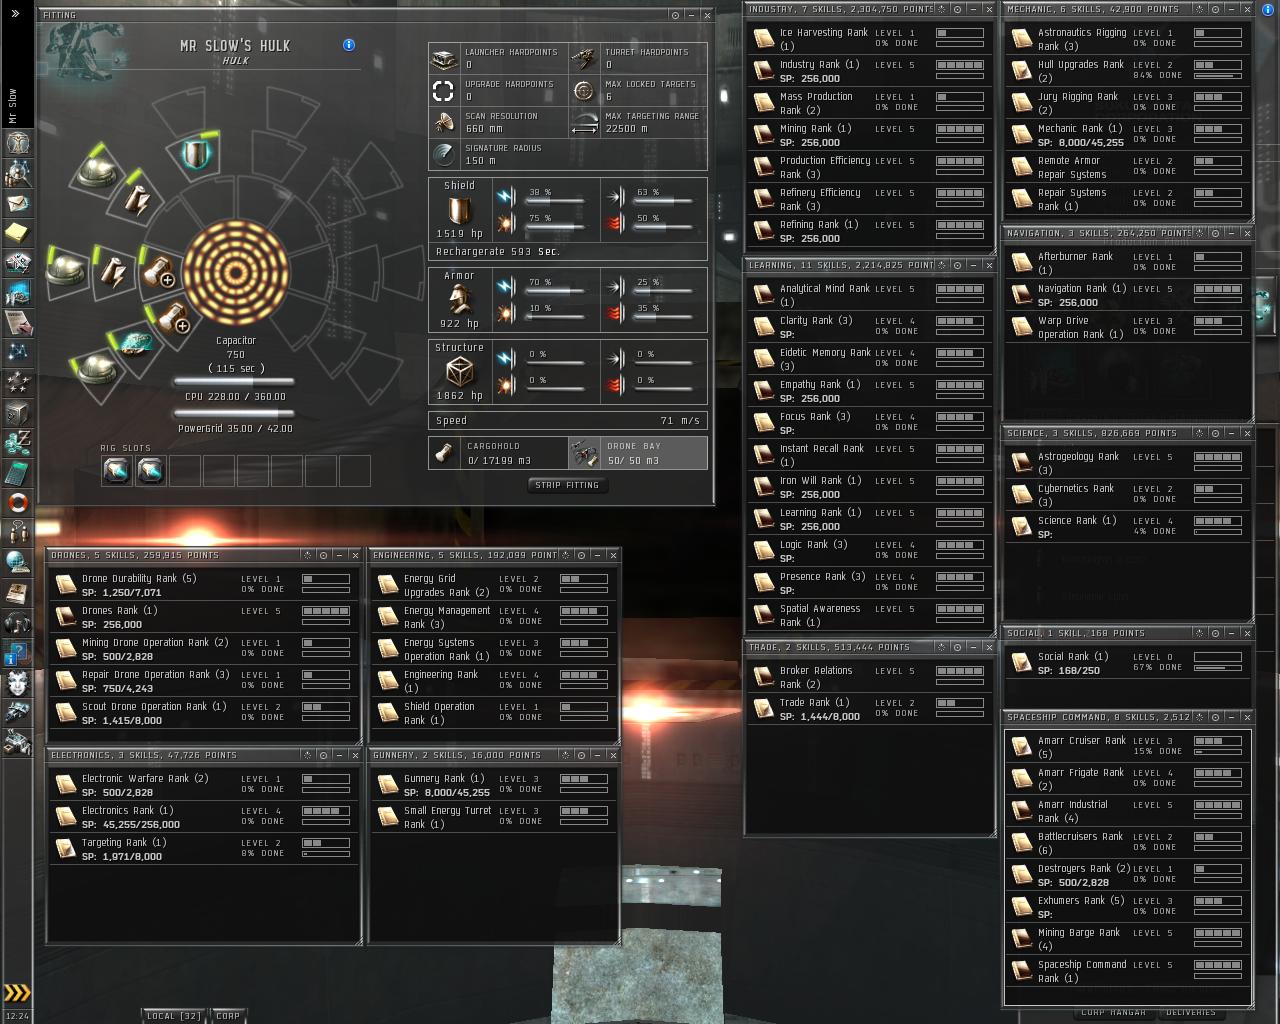Open the character sheet icon in the sidebar

tap(17, 143)
